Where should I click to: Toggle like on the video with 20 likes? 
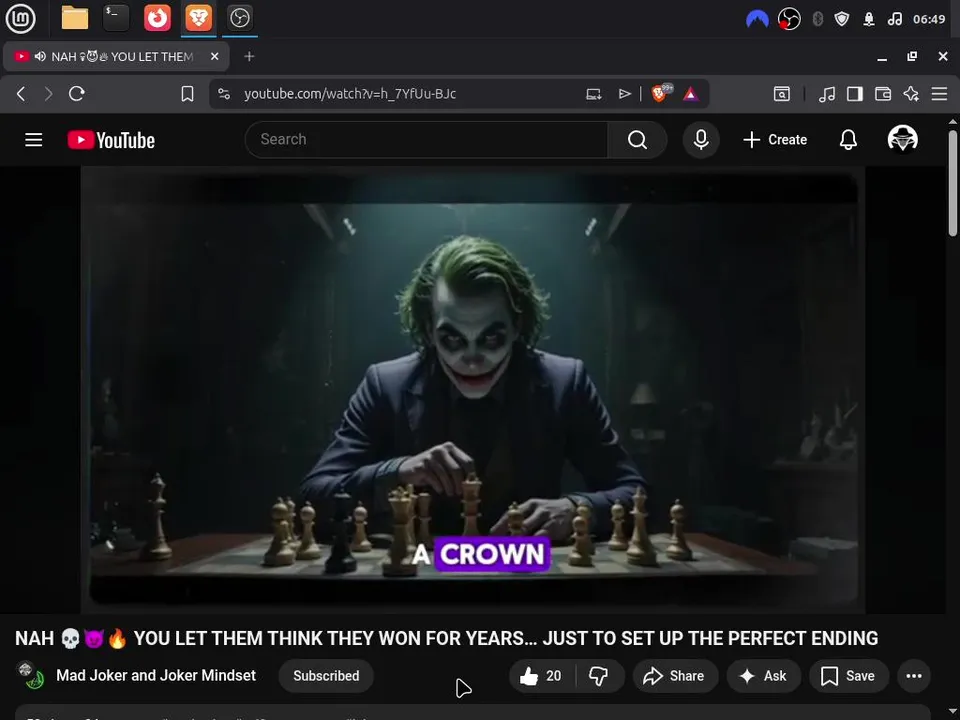coord(541,676)
